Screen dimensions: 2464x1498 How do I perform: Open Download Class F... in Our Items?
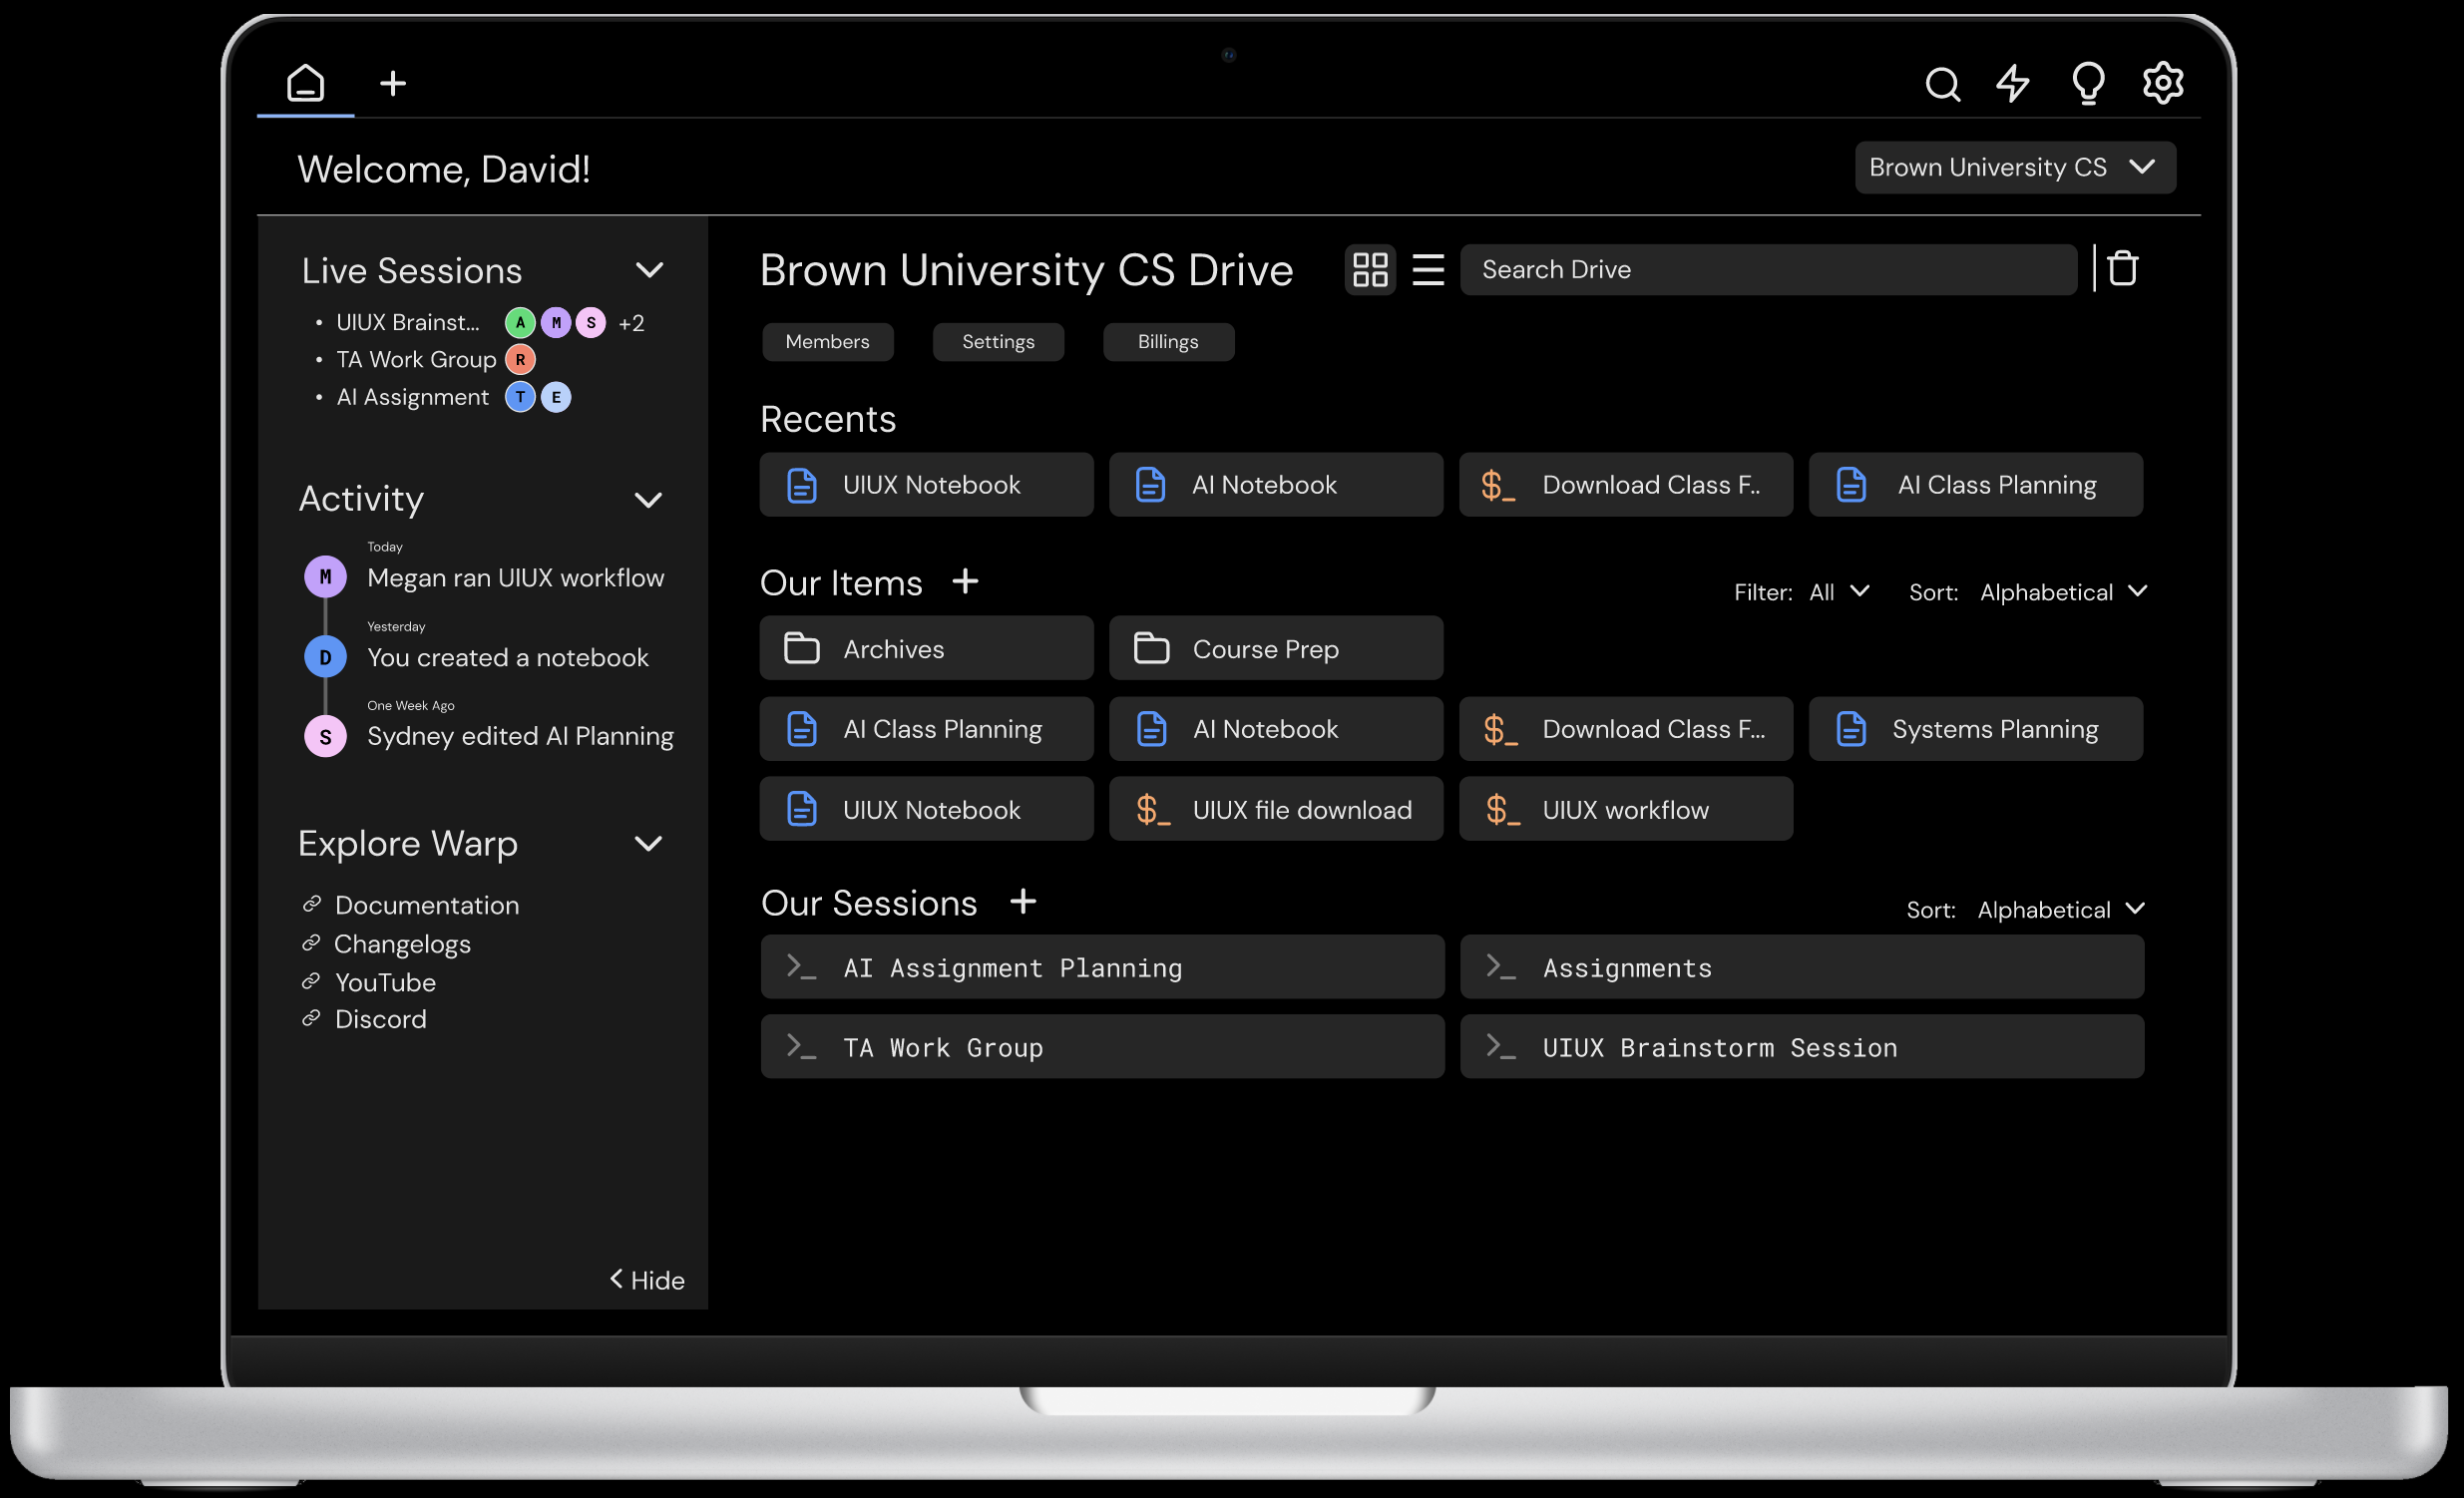pos(1626,729)
